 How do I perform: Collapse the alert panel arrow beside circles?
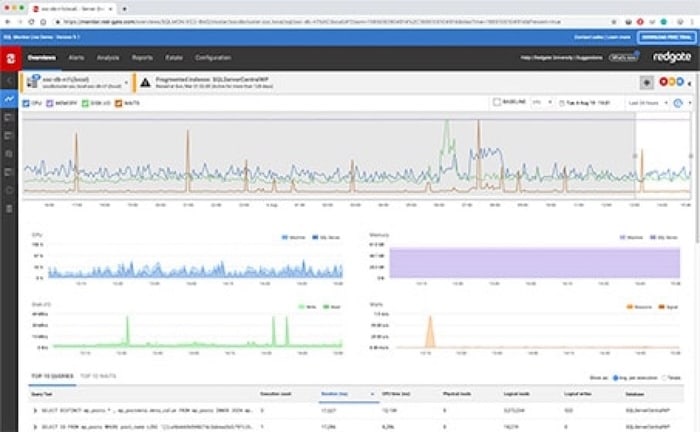689,83
